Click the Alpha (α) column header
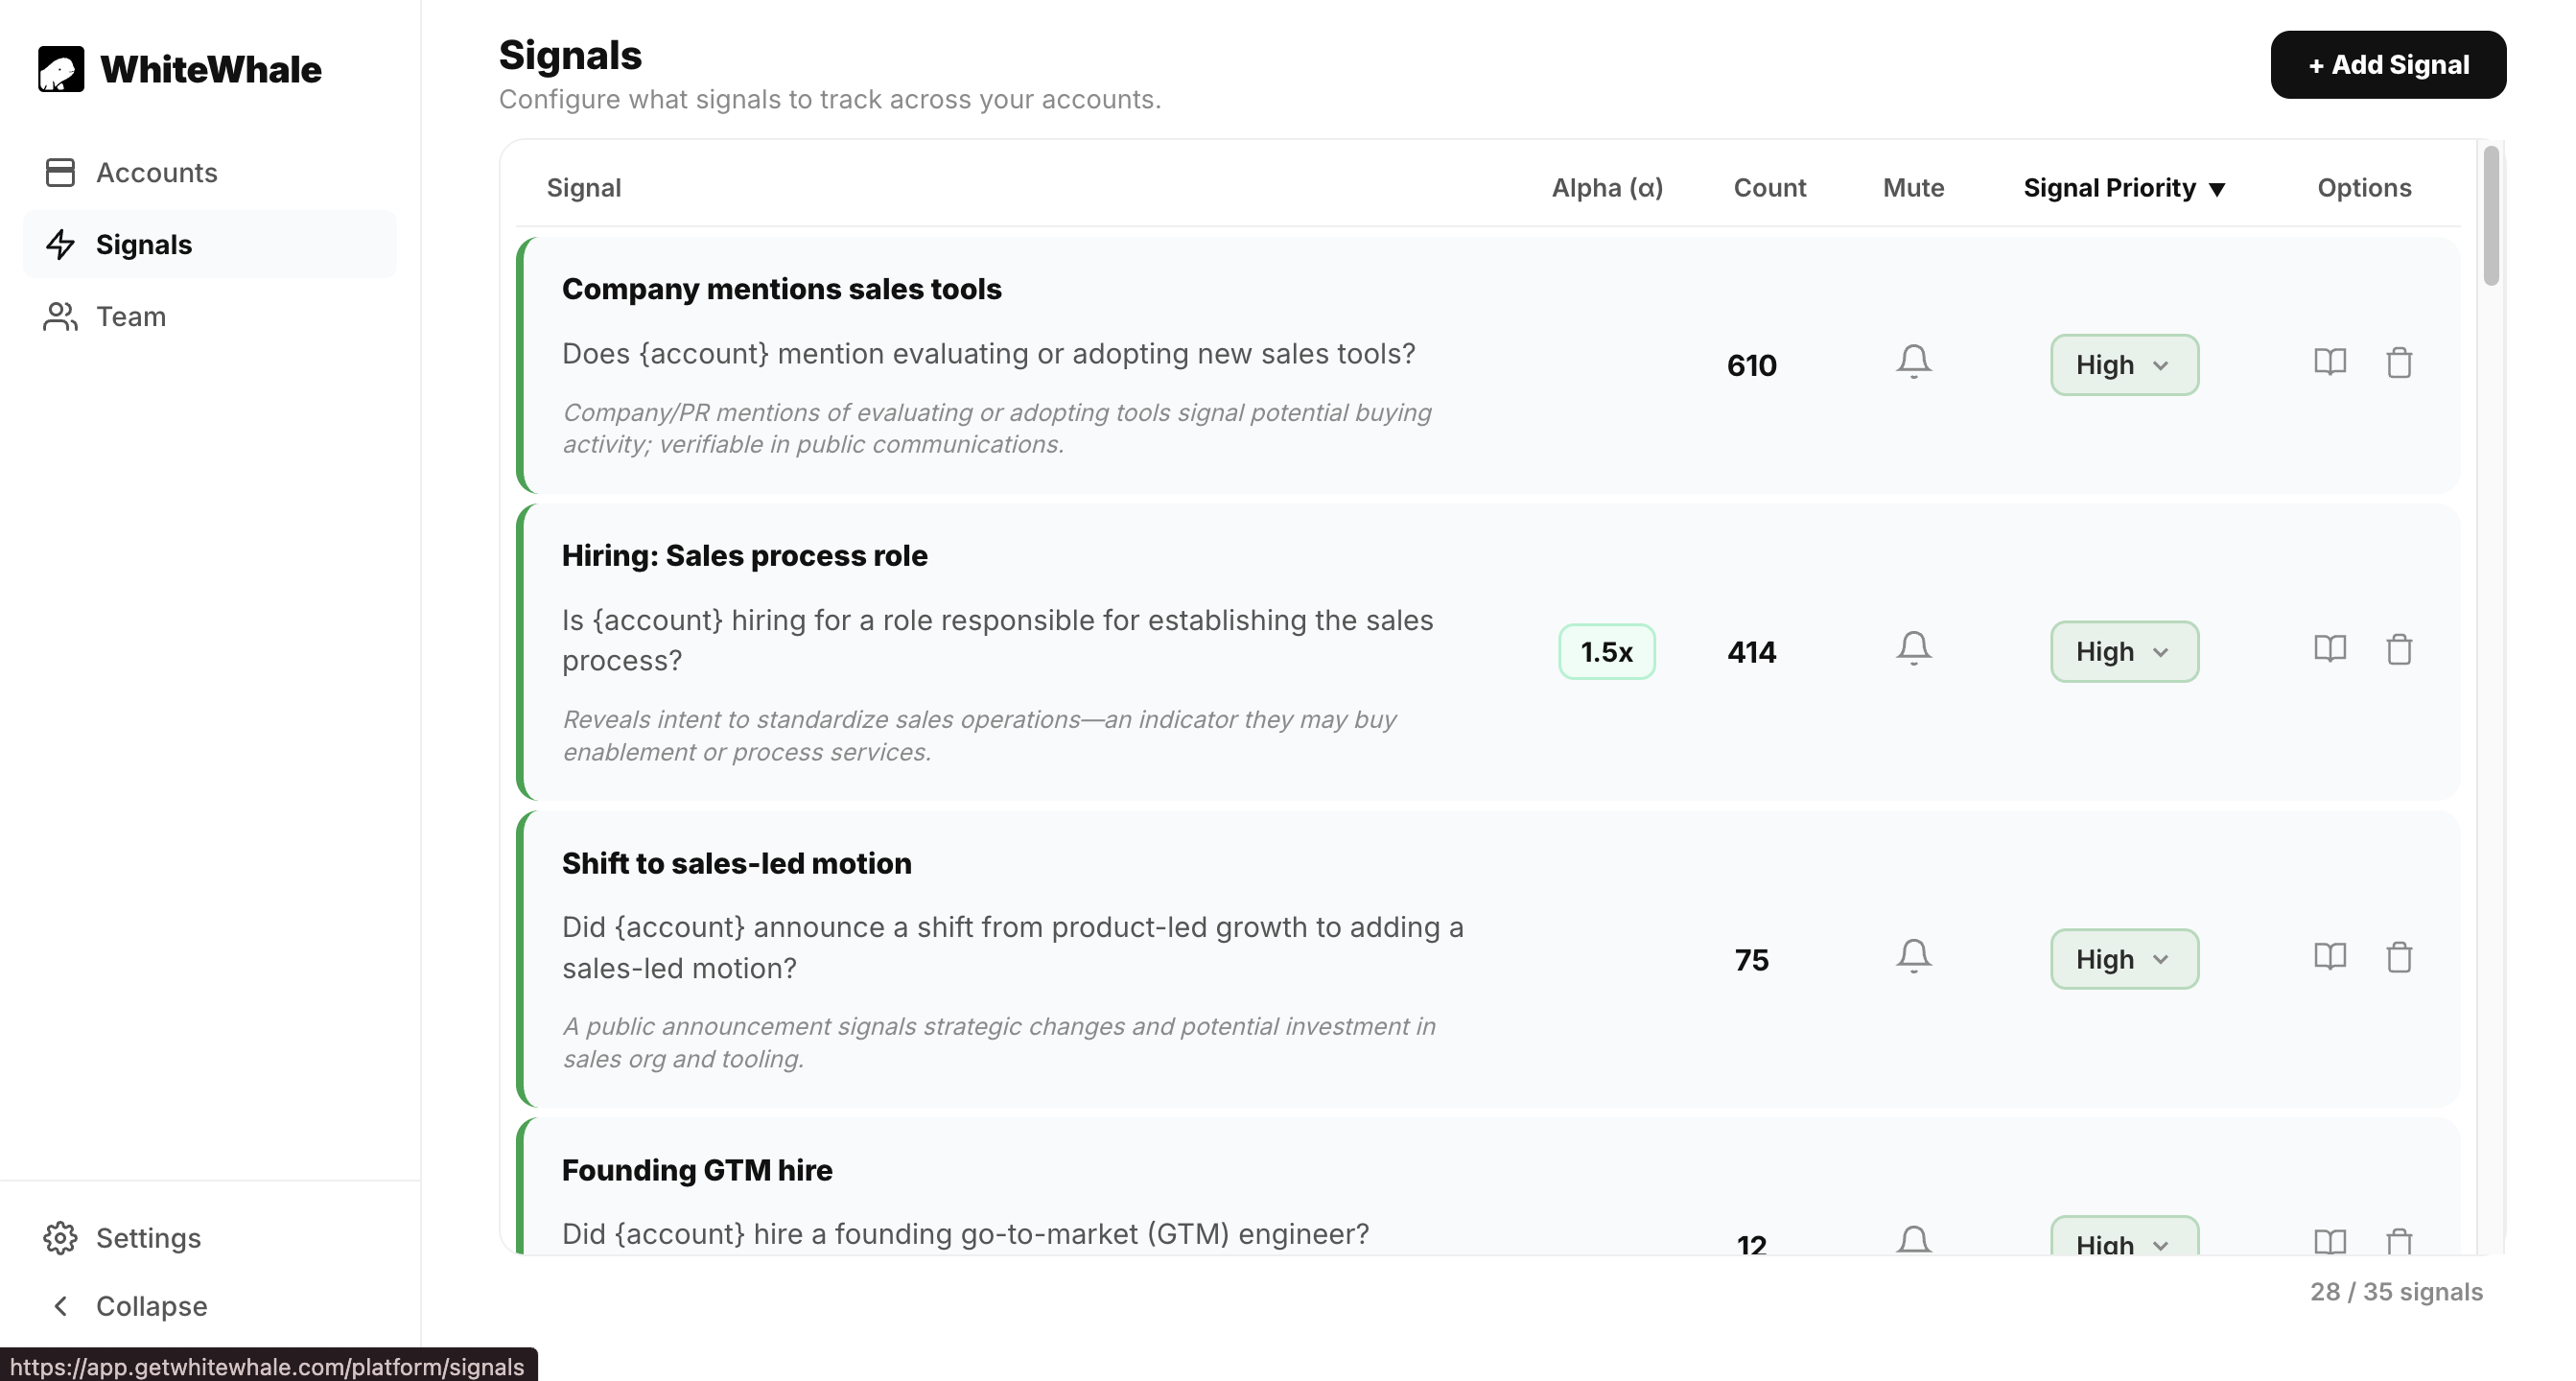Screen dimensions: 2576x1381 (1607, 188)
